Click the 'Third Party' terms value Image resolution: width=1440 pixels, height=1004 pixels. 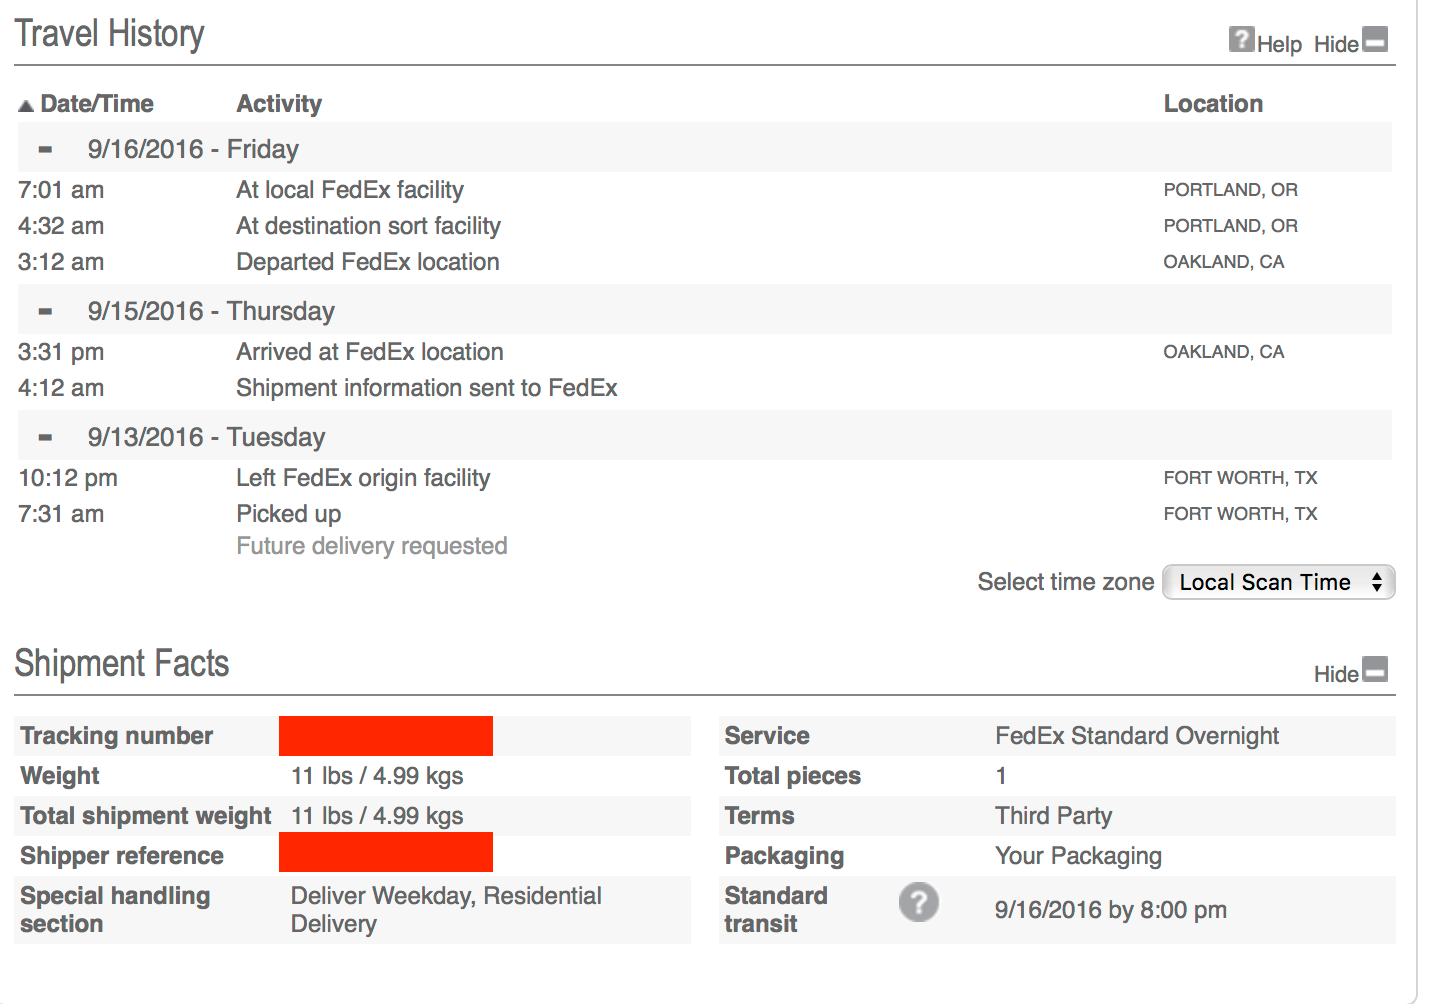(1054, 816)
